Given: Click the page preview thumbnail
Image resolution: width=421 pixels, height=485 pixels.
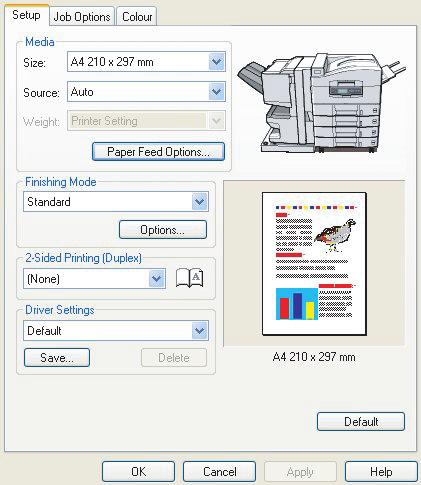Looking at the screenshot, I should (314, 264).
